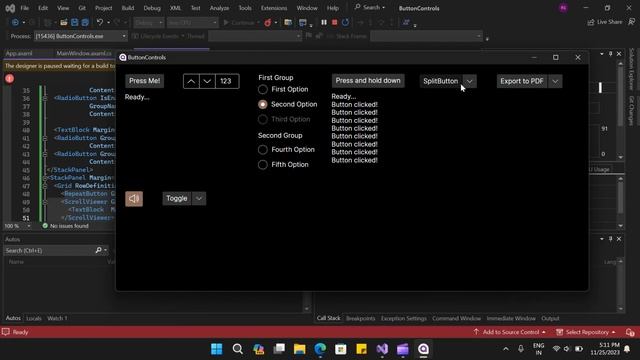Save all files with double-disk icon

pos(85,22)
